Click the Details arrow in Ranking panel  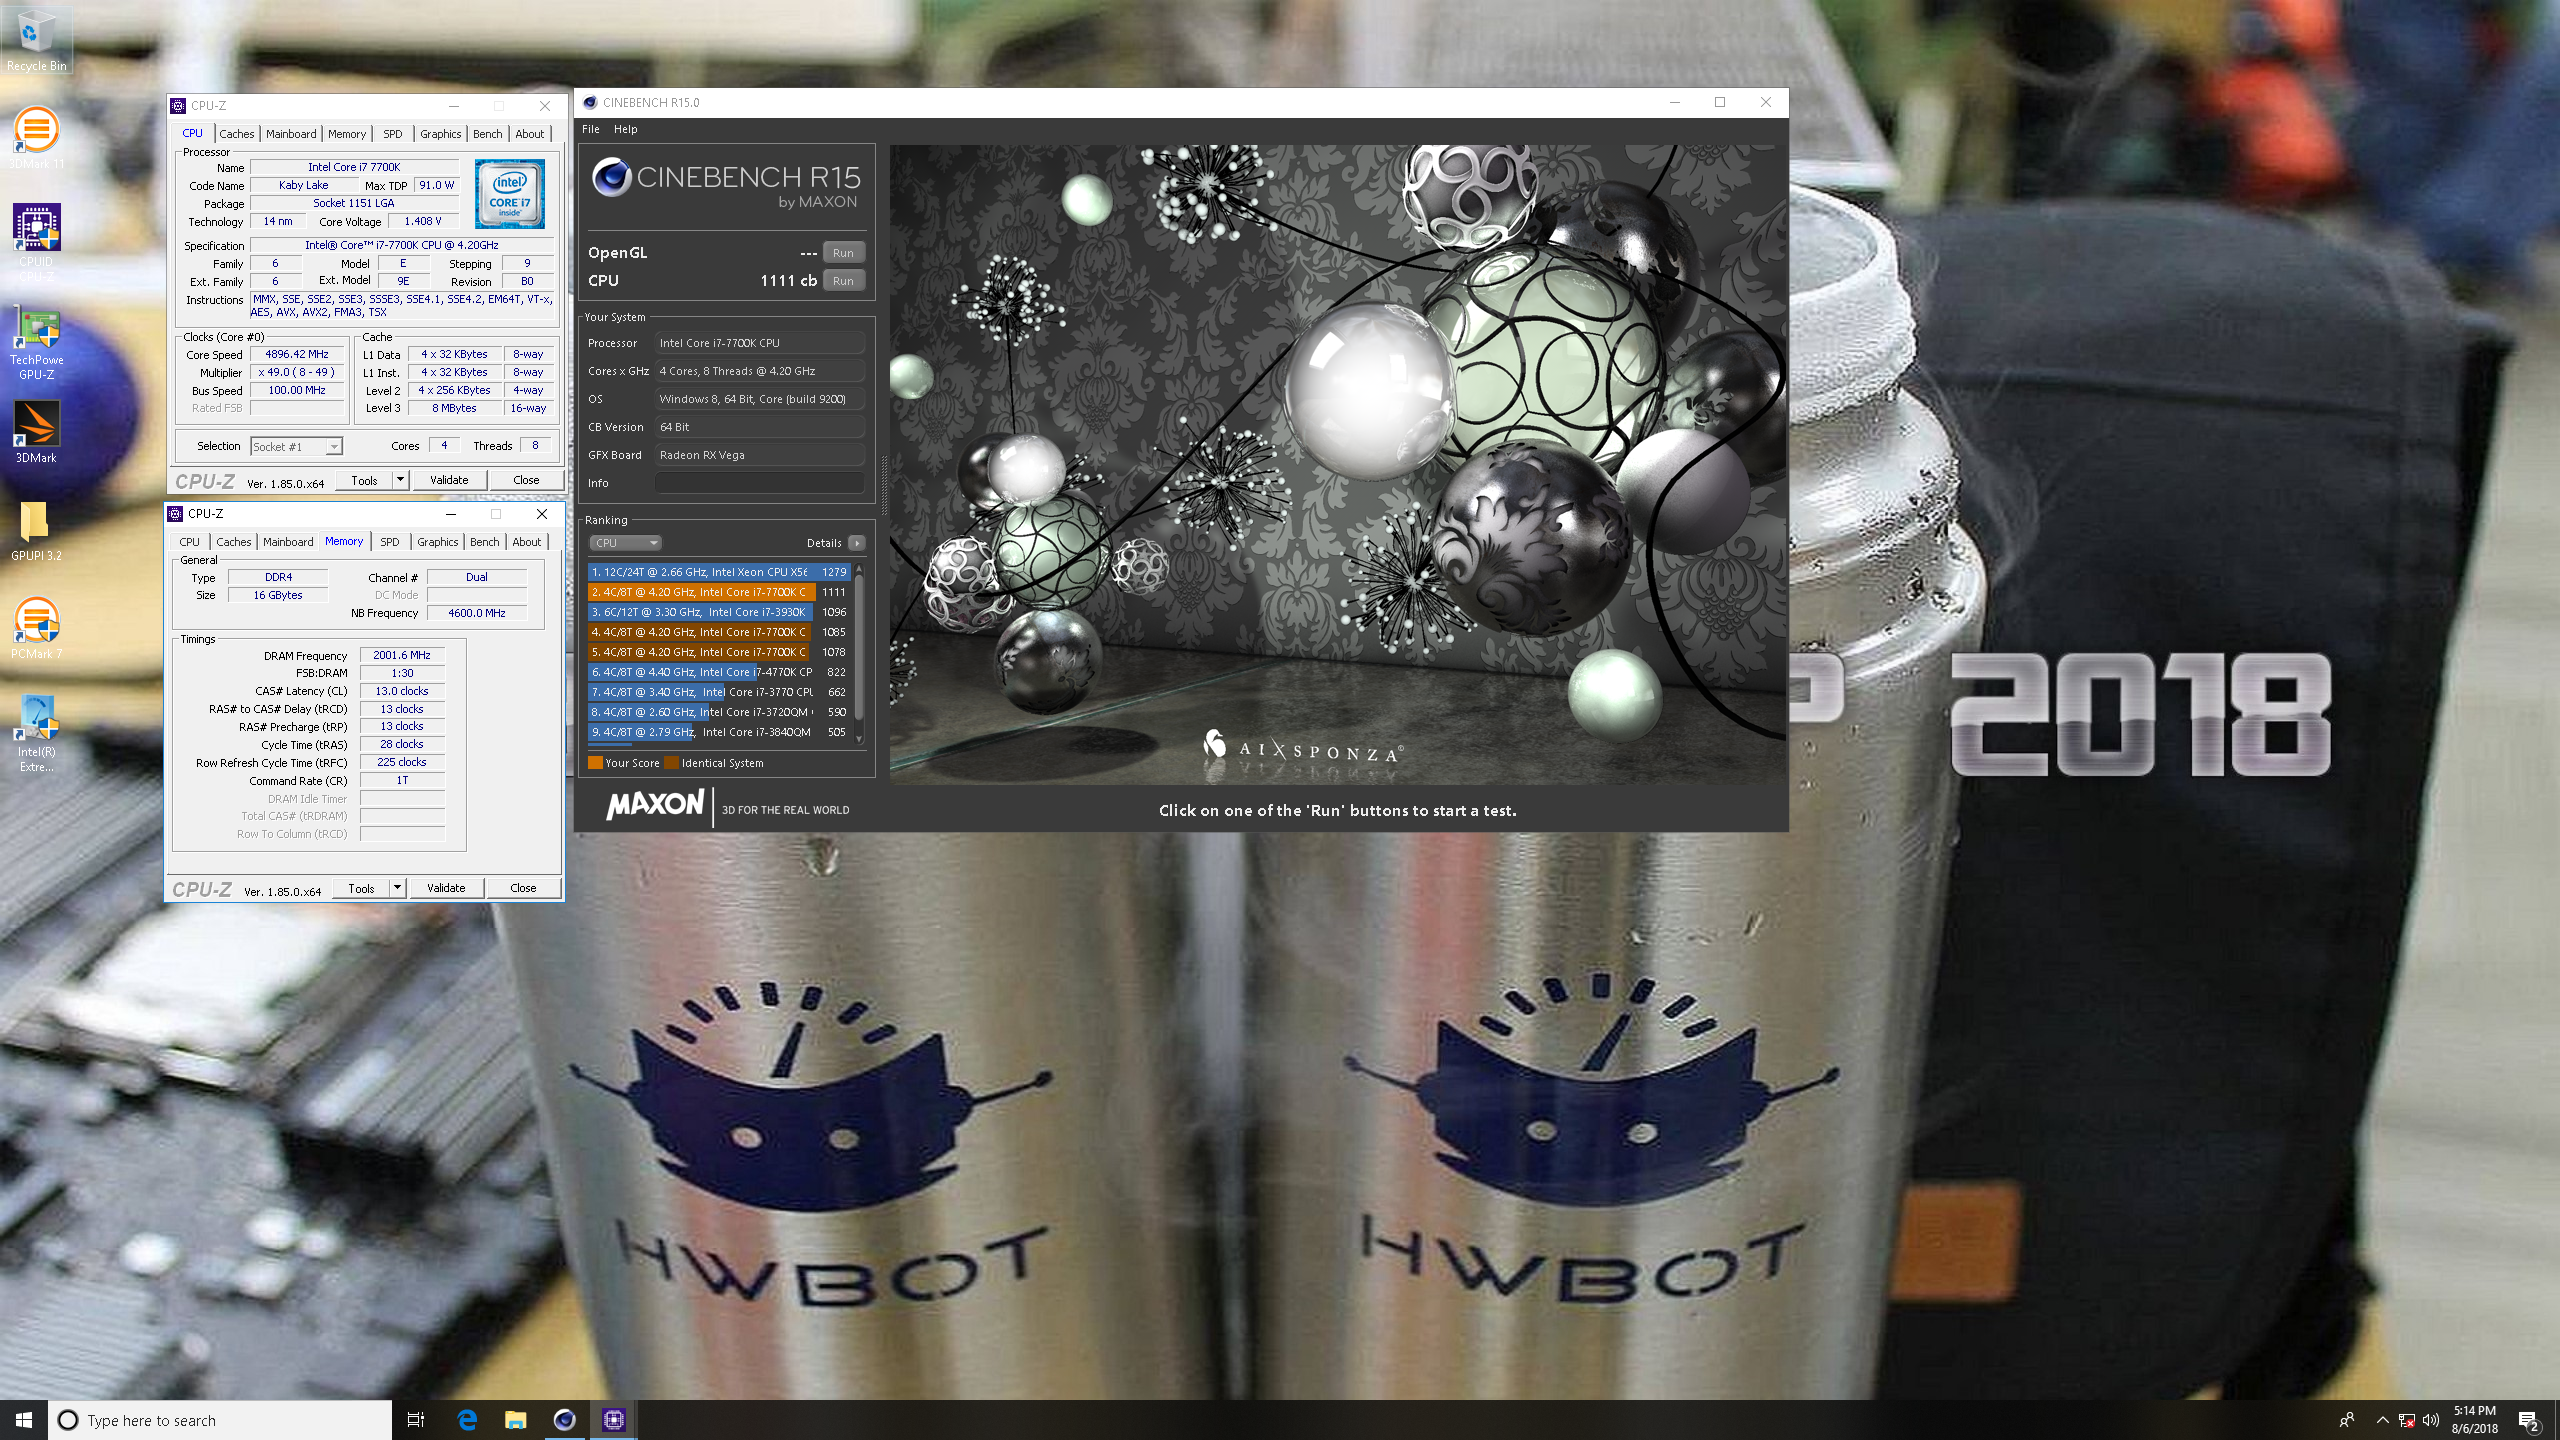(x=857, y=543)
